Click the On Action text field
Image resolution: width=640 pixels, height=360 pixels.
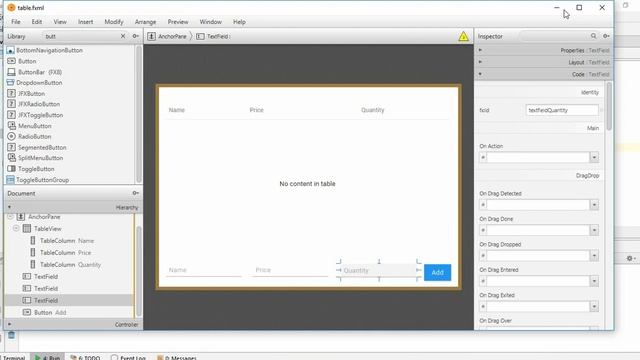click(538, 158)
